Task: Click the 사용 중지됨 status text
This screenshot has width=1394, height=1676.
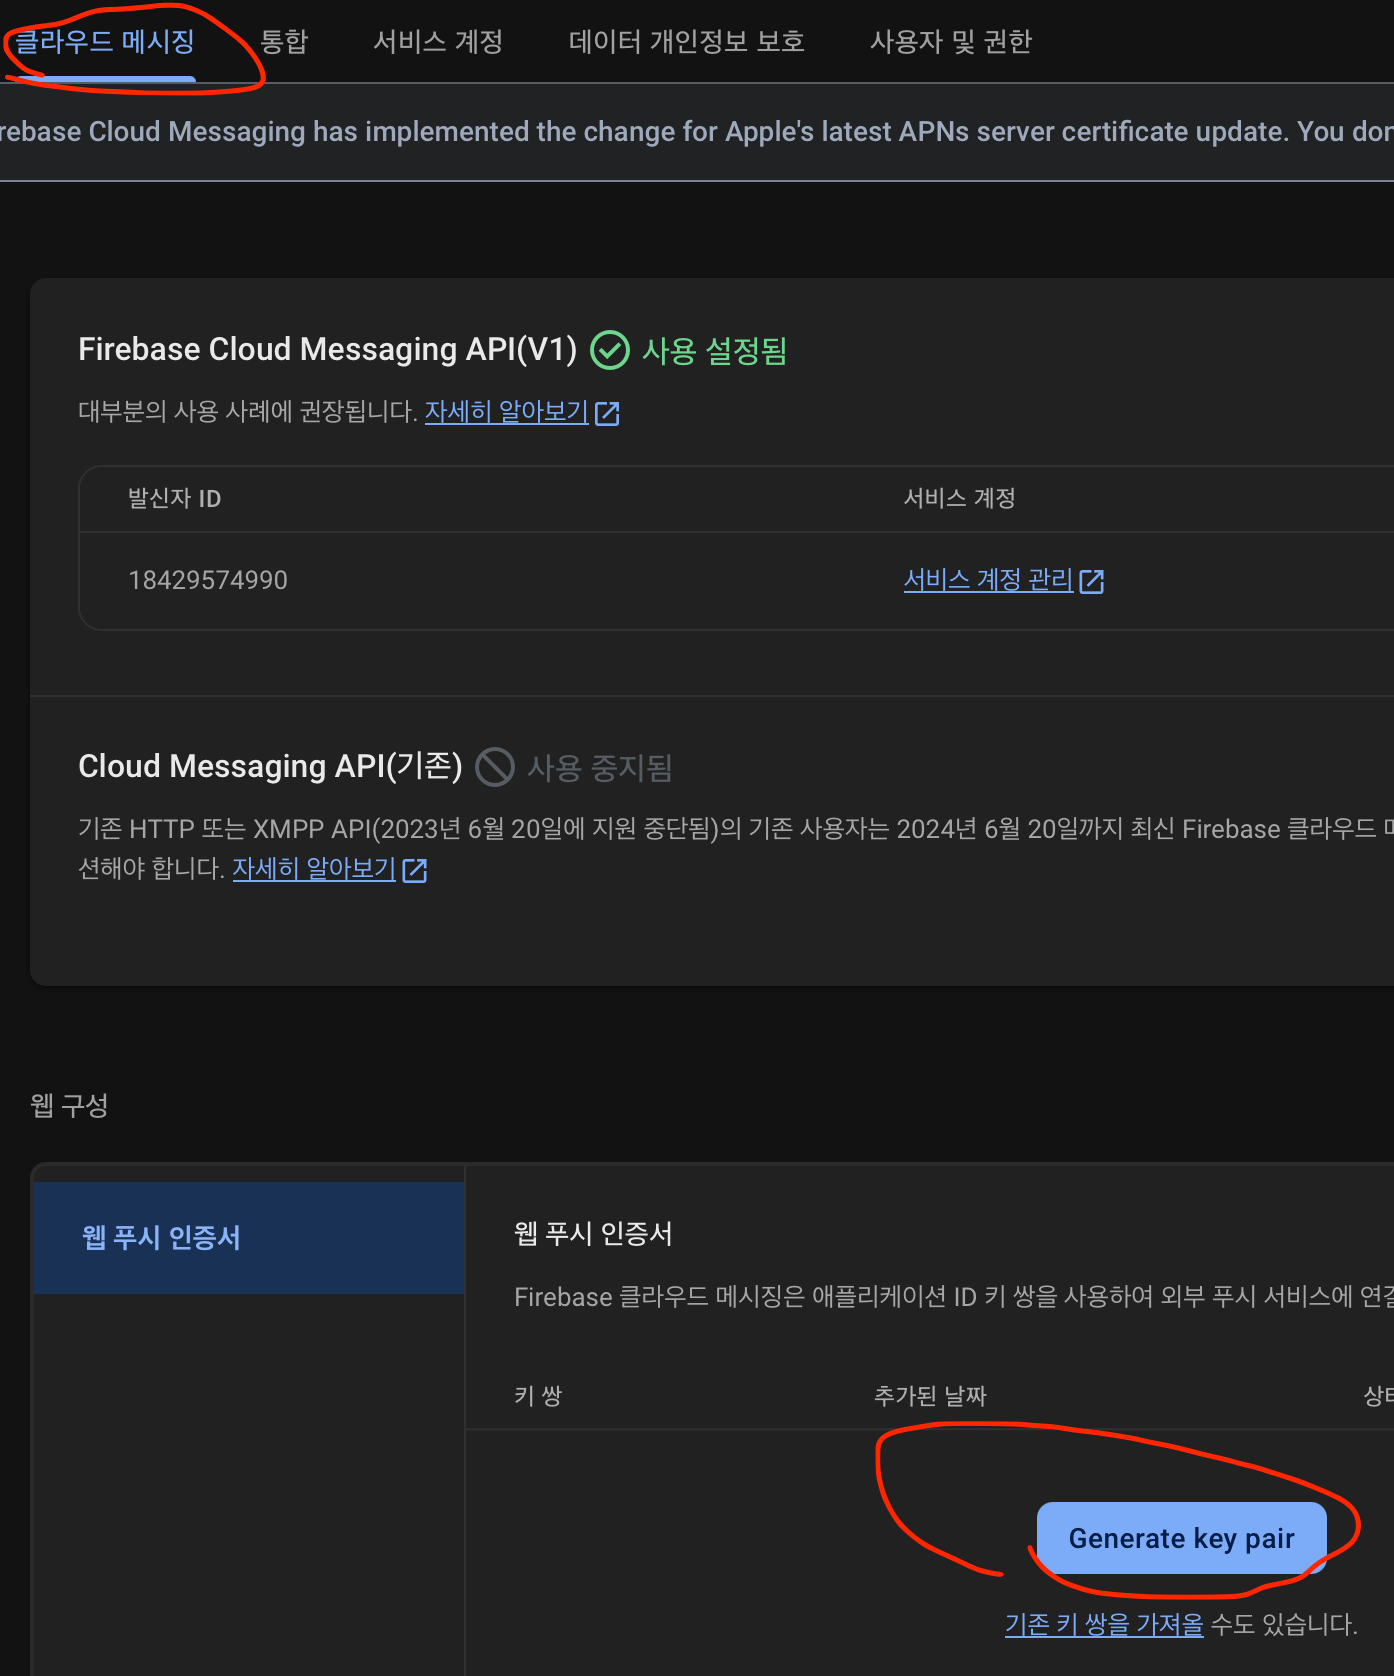Action: tap(600, 768)
